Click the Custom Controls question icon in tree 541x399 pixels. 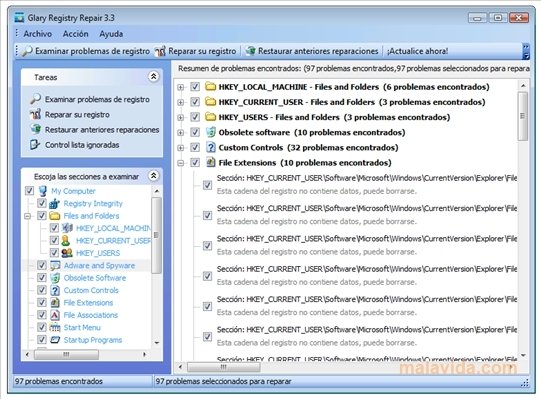(55, 290)
